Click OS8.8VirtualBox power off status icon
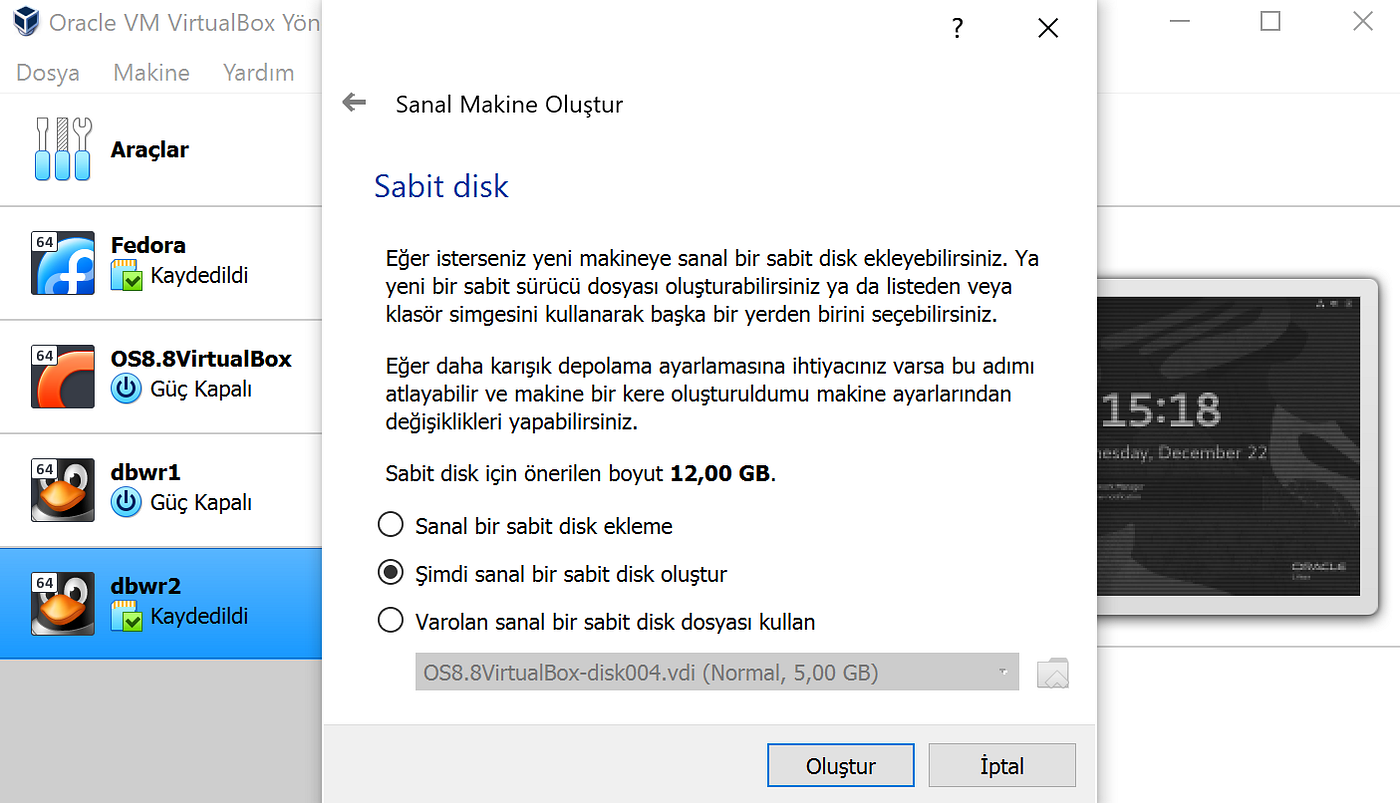The image size is (1400, 803). (126, 389)
